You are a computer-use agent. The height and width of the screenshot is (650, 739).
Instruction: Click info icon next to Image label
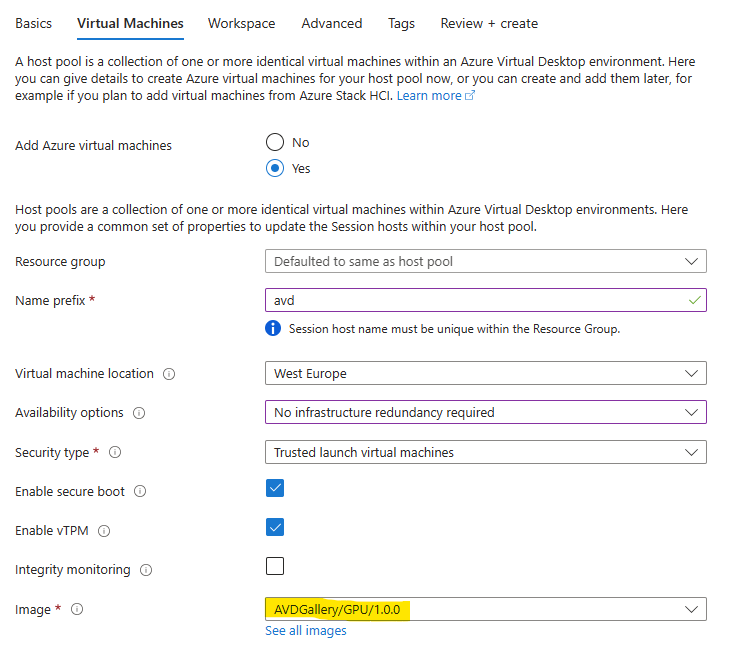click(77, 609)
